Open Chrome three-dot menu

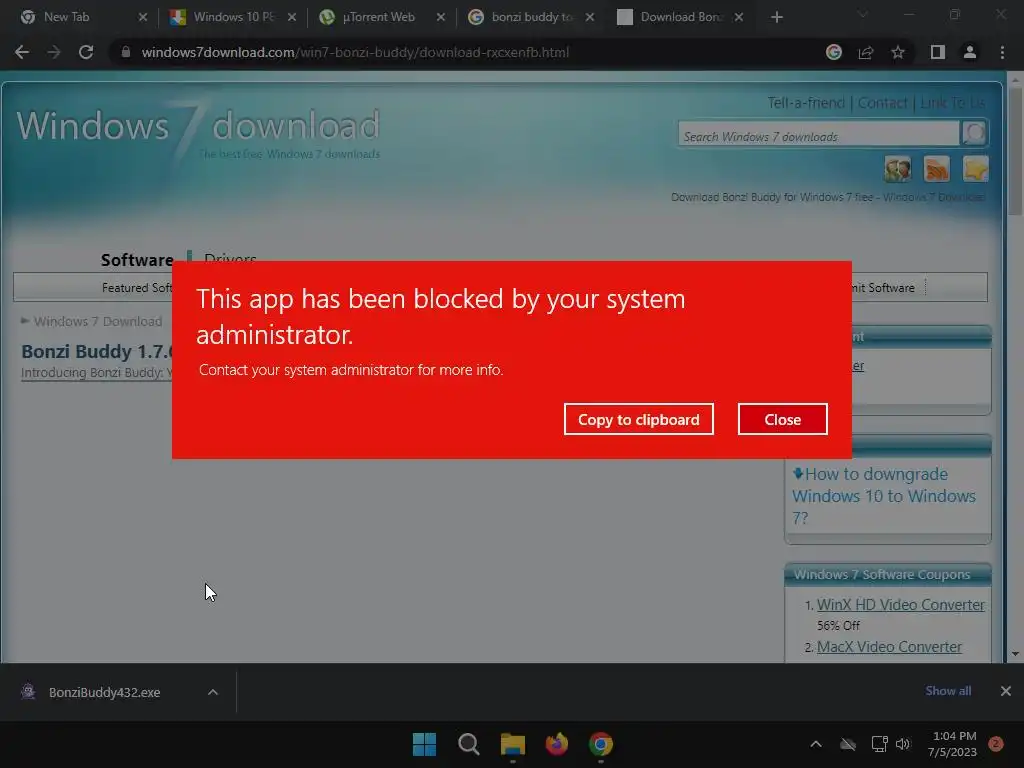point(1002,52)
